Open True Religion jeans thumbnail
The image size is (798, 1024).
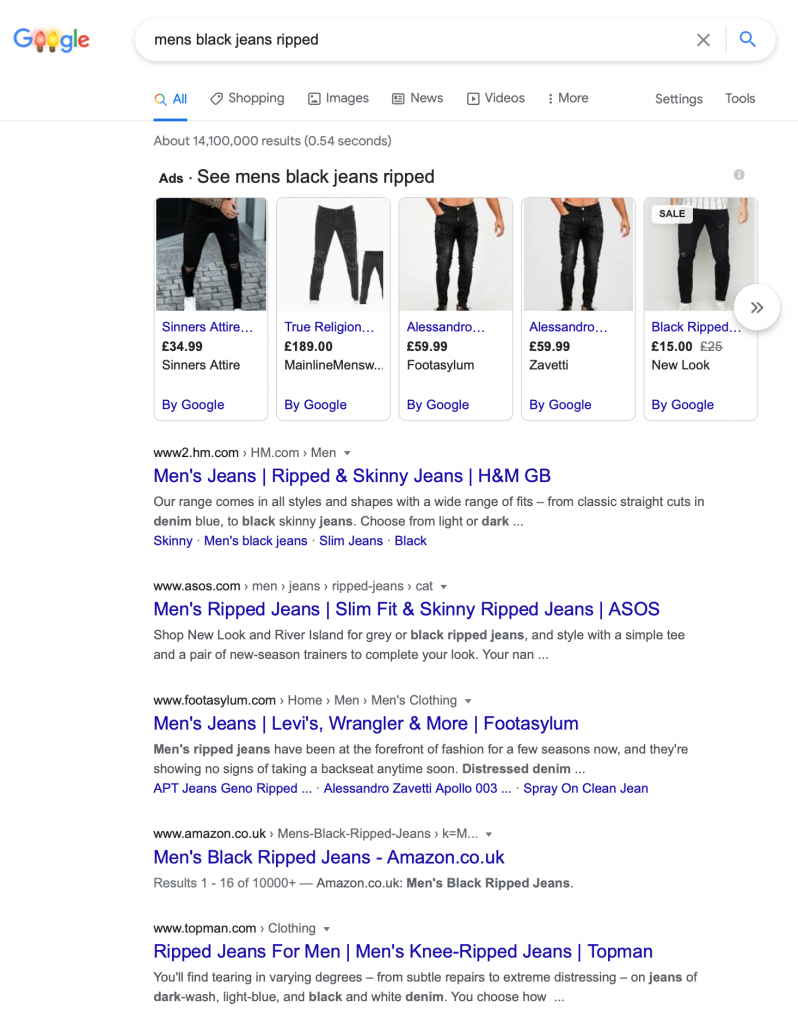click(x=333, y=255)
